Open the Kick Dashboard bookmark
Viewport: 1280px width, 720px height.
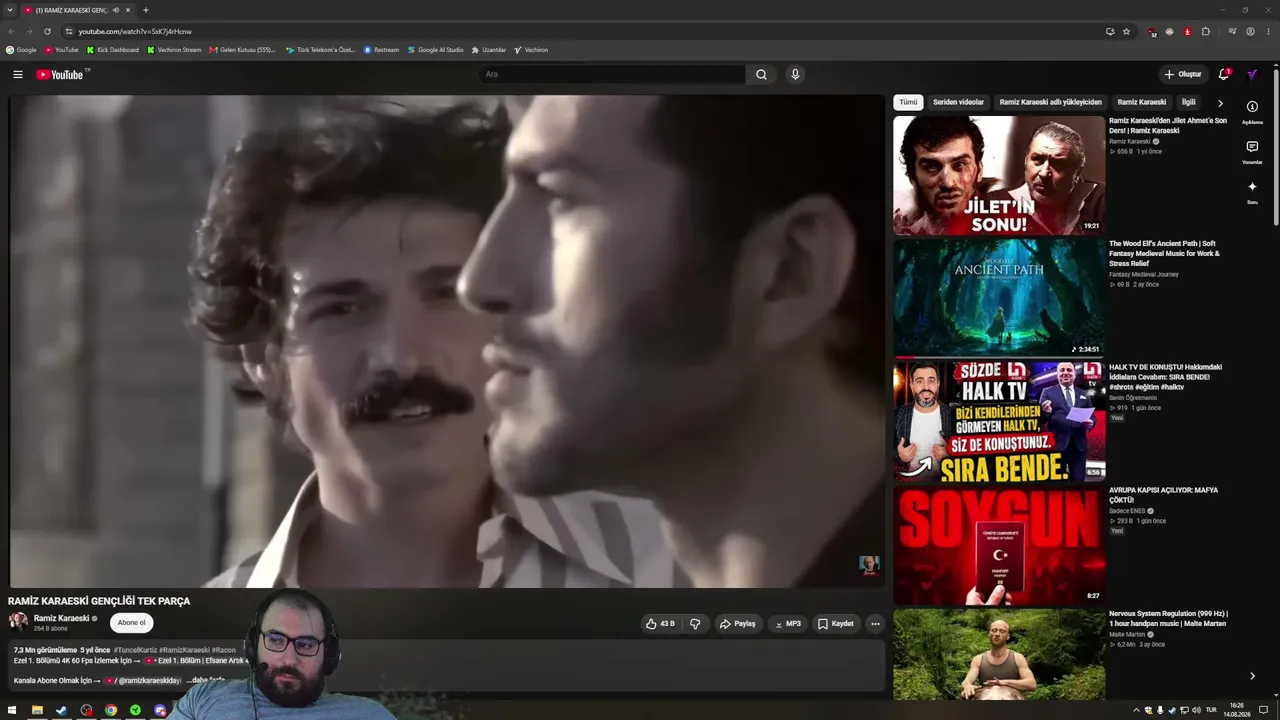[113, 50]
